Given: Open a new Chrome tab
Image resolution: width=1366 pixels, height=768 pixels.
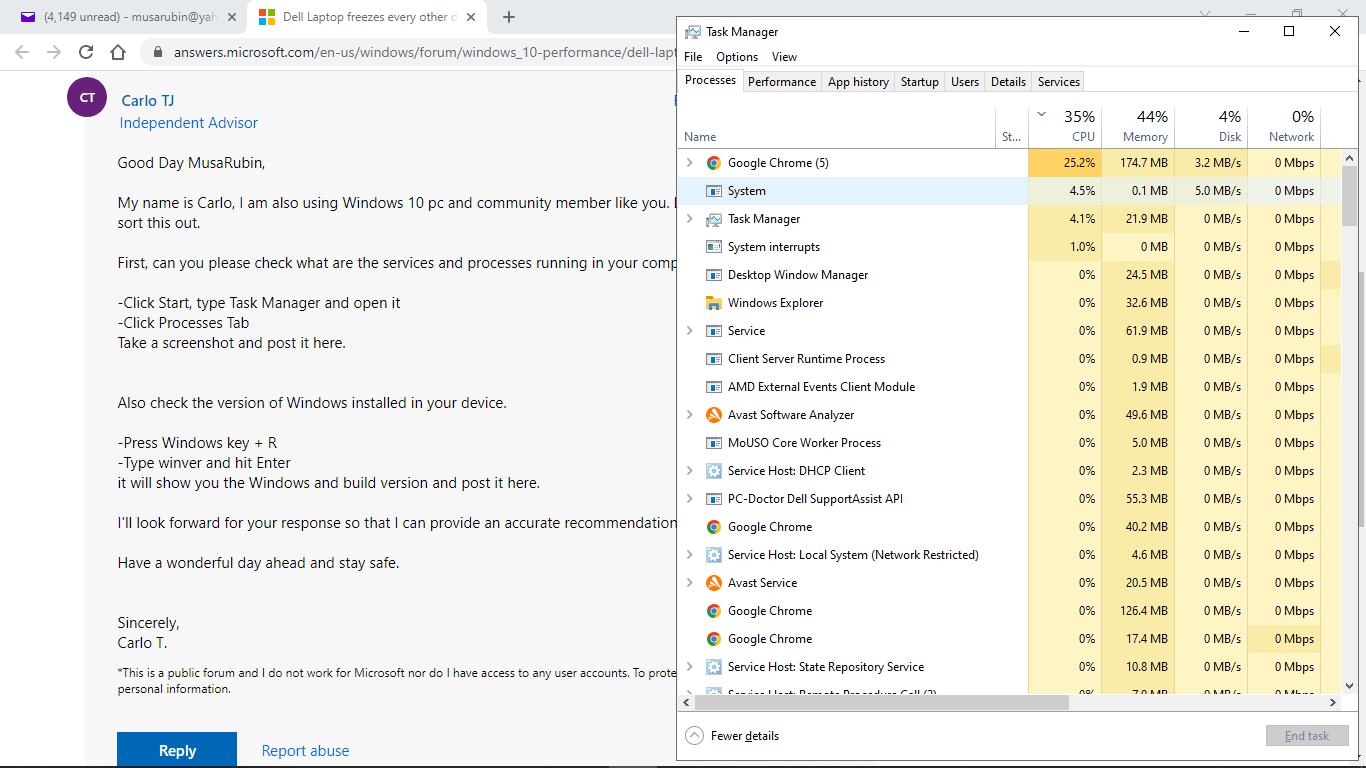Looking at the screenshot, I should pos(509,17).
